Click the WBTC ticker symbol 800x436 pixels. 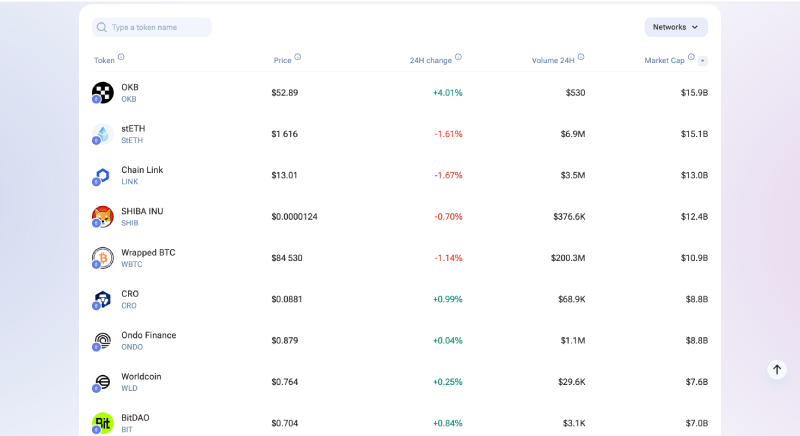pyautogui.click(x=132, y=264)
